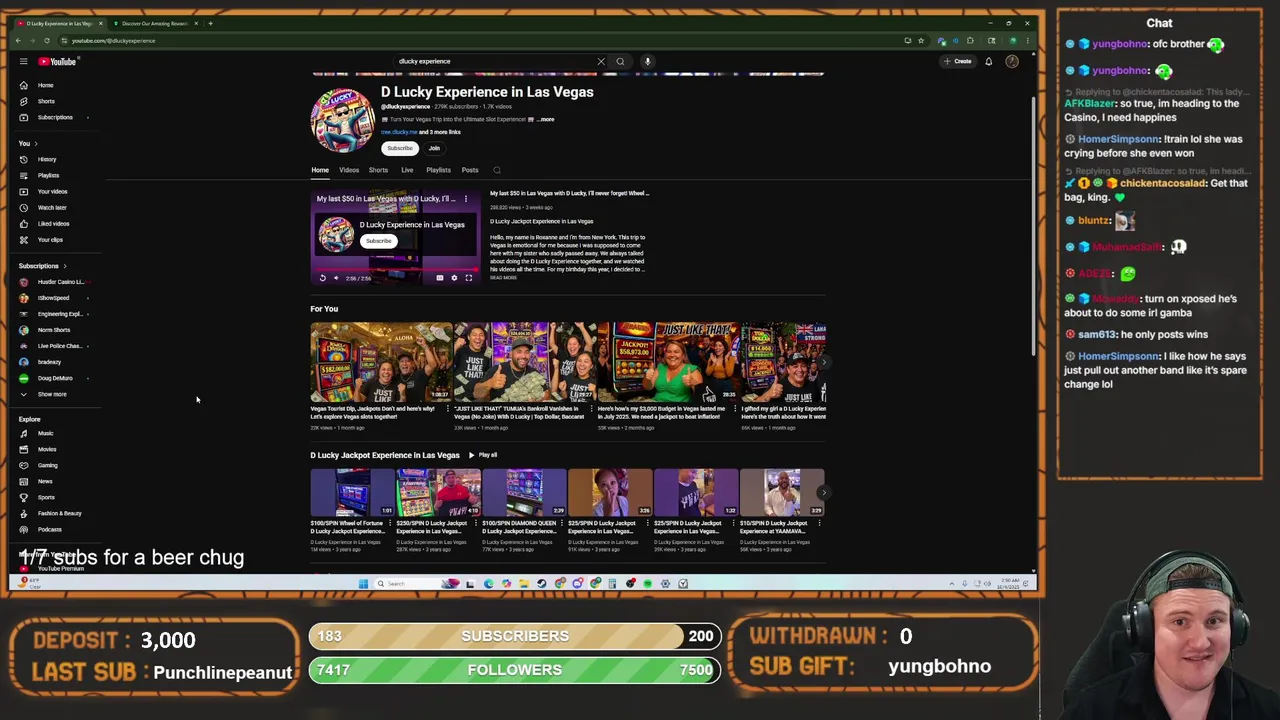Expand the Subscriptions section chevron

(65, 266)
